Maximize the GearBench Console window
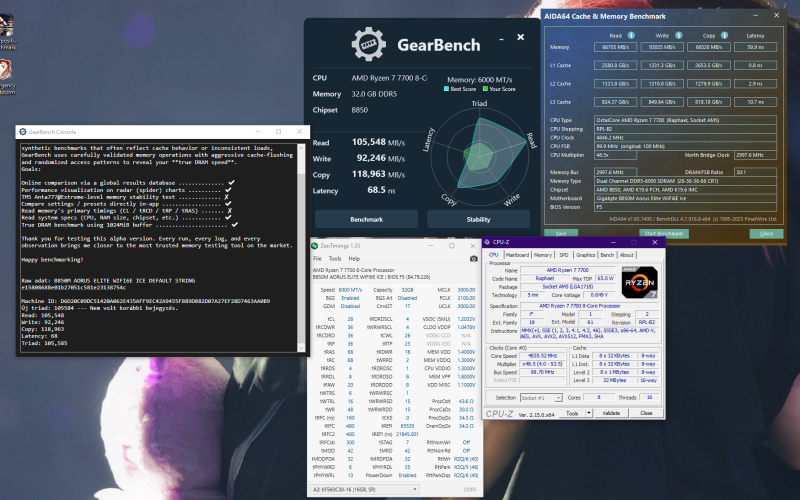Viewport: 800px width, 500px height. tap(279, 132)
